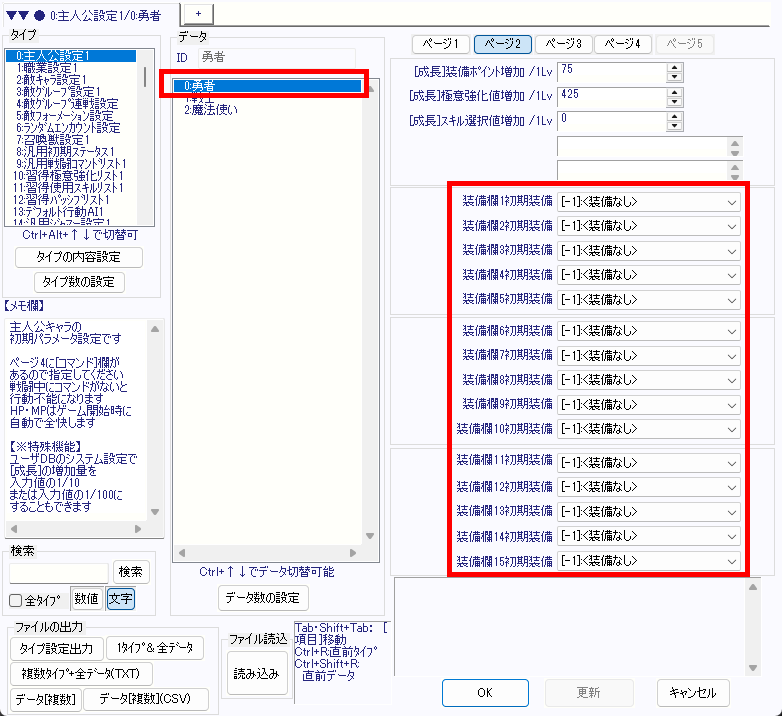Open the 装備欄1初期装備 dropdown
This screenshot has height=716, width=782.
pyautogui.click(x=649, y=201)
